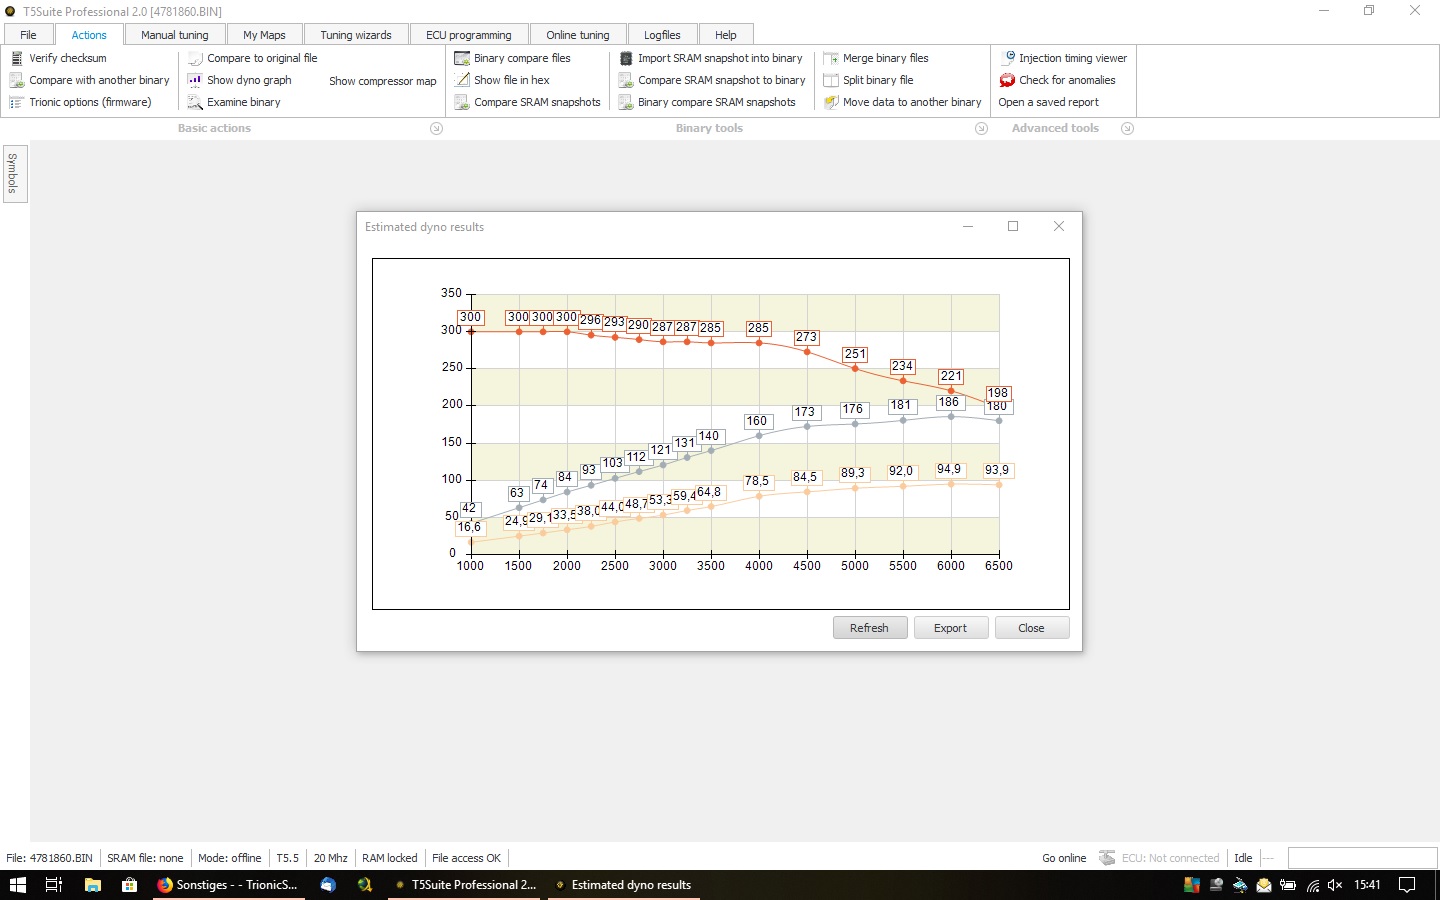This screenshot has width=1440, height=900.
Task: Open File Explorer from taskbar
Action: click(93, 885)
